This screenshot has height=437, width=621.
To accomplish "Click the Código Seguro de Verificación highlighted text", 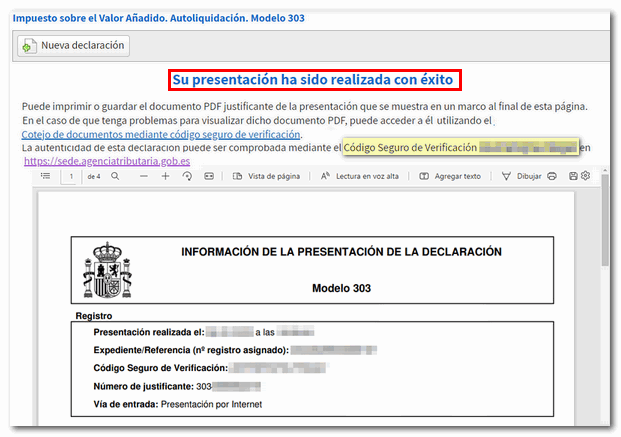I will click(461, 147).
